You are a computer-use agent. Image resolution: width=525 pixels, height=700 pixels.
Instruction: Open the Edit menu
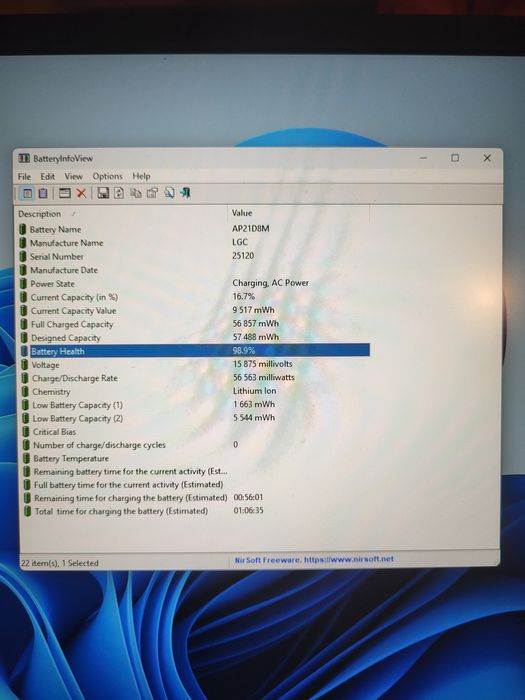click(48, 176)
